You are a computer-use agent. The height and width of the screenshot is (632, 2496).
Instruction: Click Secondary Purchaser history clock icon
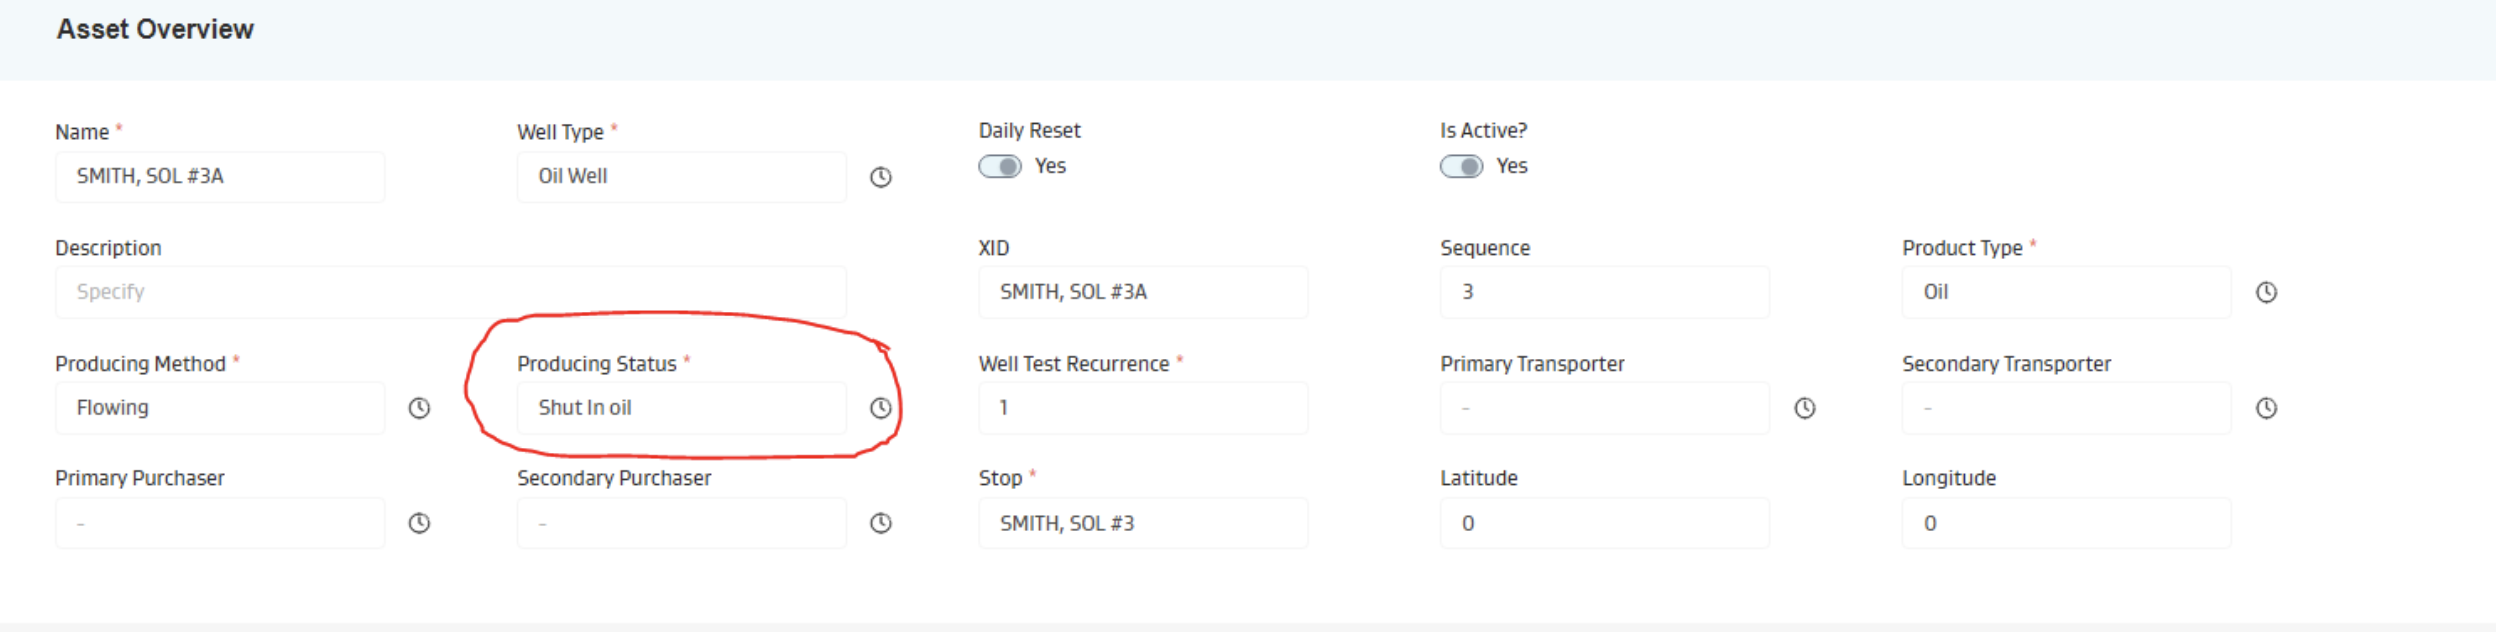click(x=880, y=523)
